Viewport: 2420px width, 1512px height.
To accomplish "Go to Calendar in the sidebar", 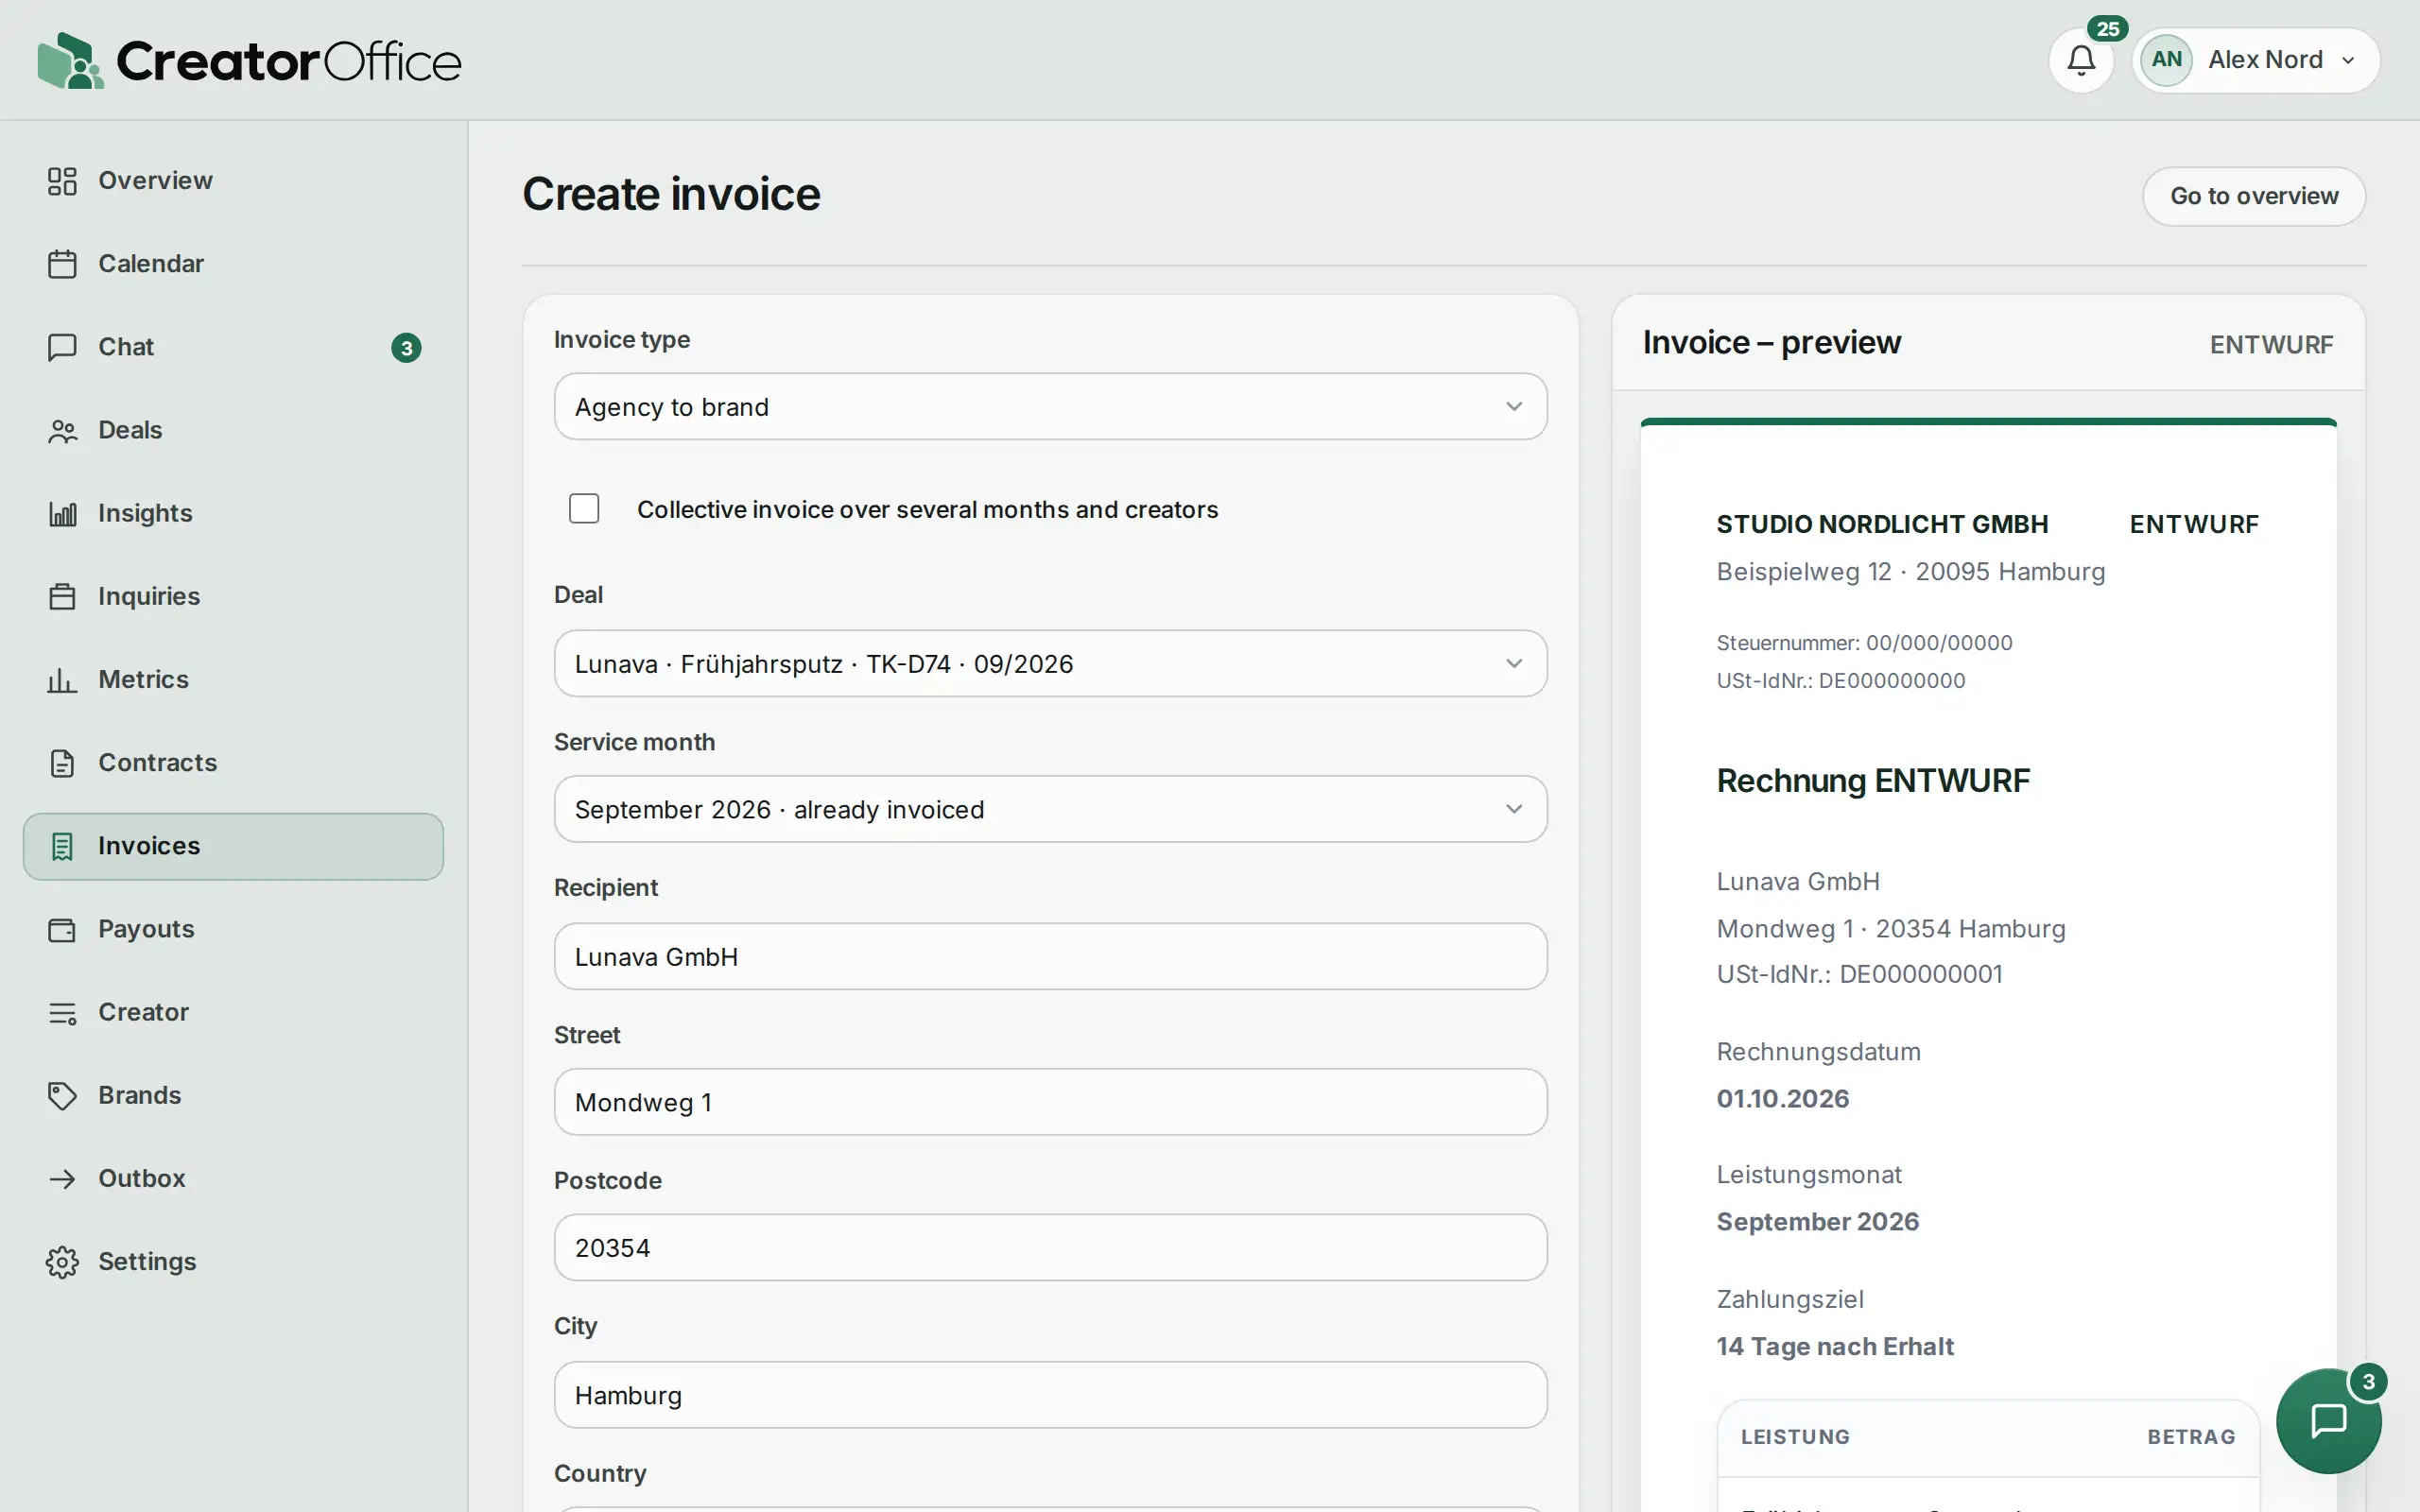I will point(233,264).
